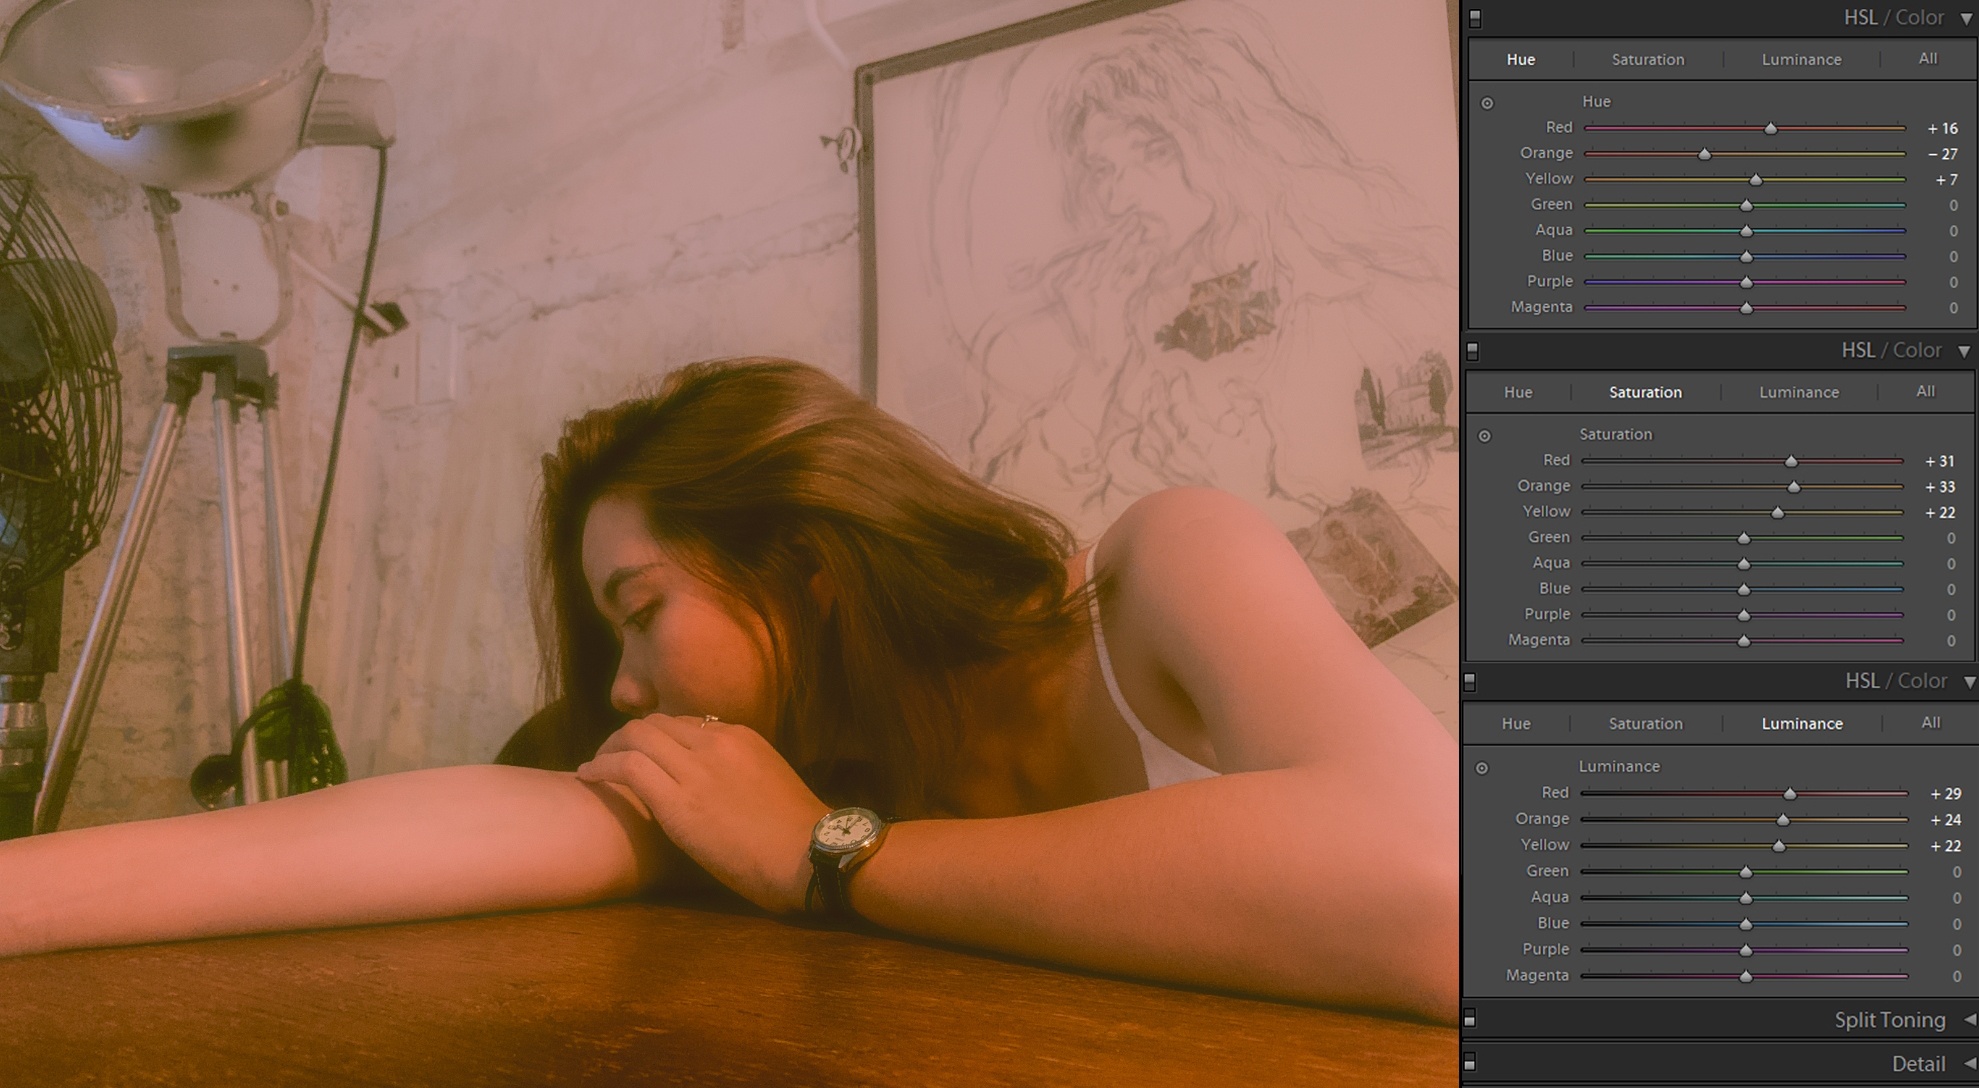
Task: Toggle the Split Toning panel switch
Action: click(1470, 1019)
